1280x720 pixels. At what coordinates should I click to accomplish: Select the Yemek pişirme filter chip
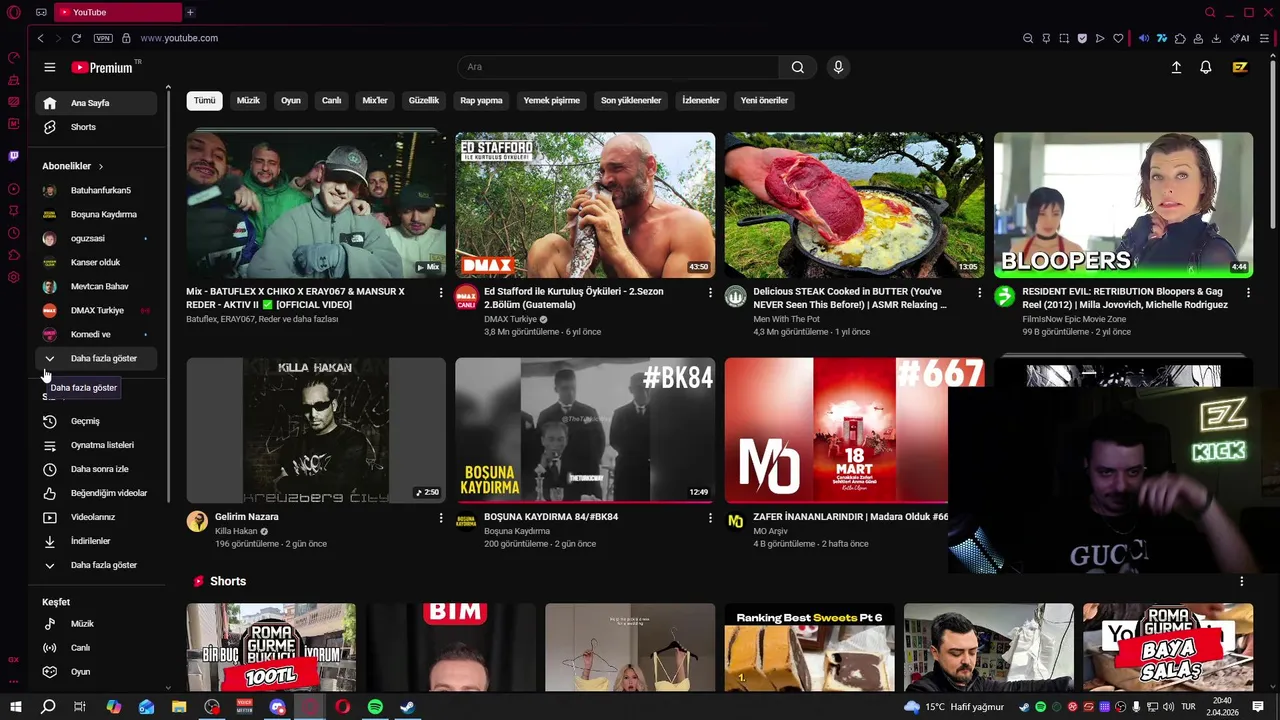pyautogui.click(x=552, y=101)
